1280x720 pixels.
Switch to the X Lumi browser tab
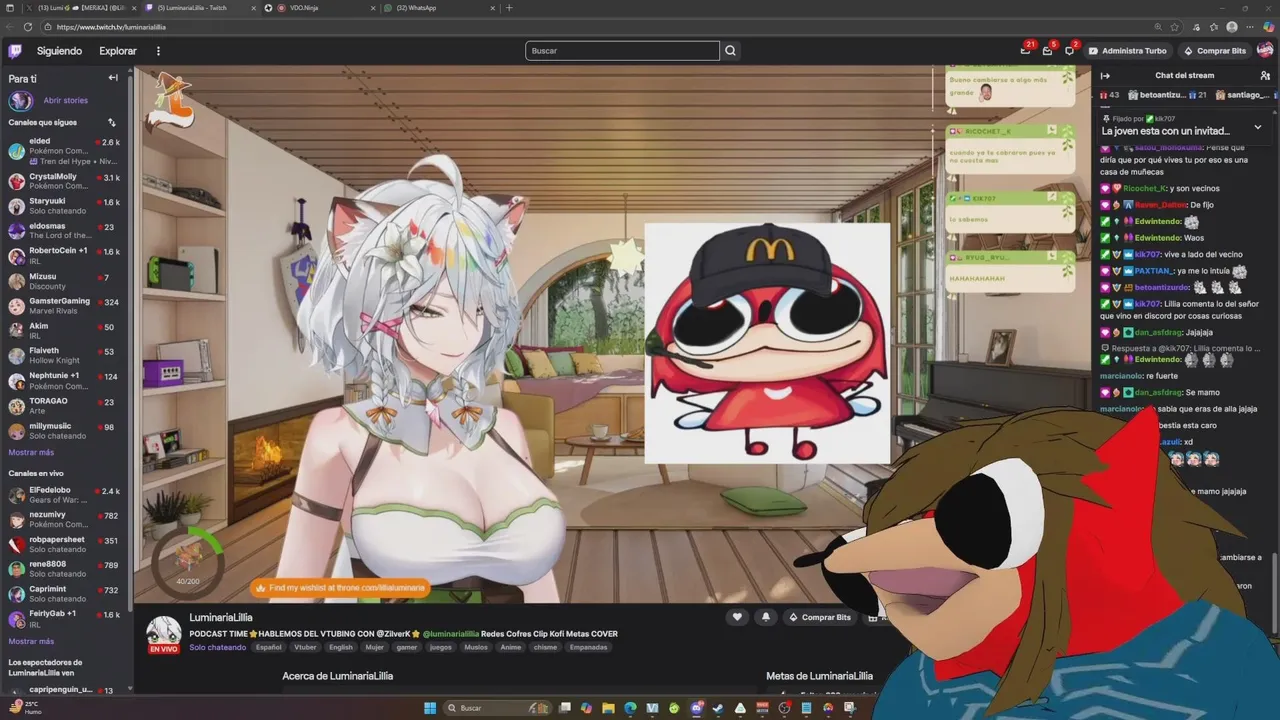coord(81,8)
